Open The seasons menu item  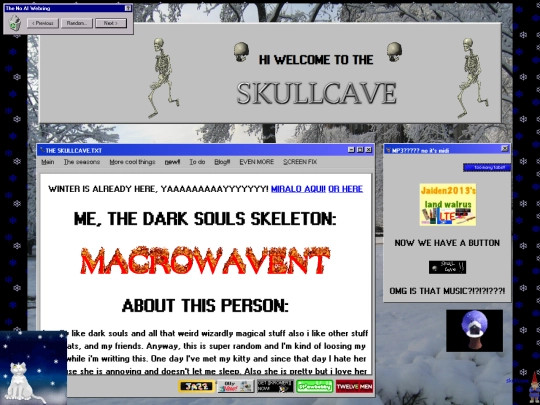[82, 162]
